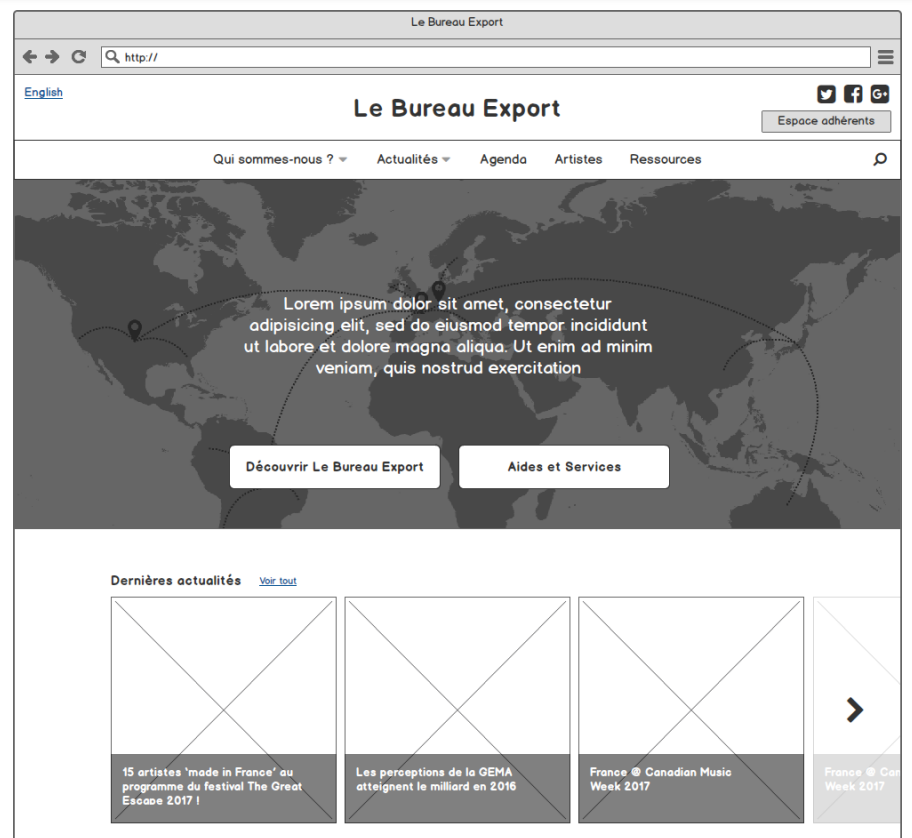Open the Ressources menu item
The image size is (912, 838).
(665, 159)
